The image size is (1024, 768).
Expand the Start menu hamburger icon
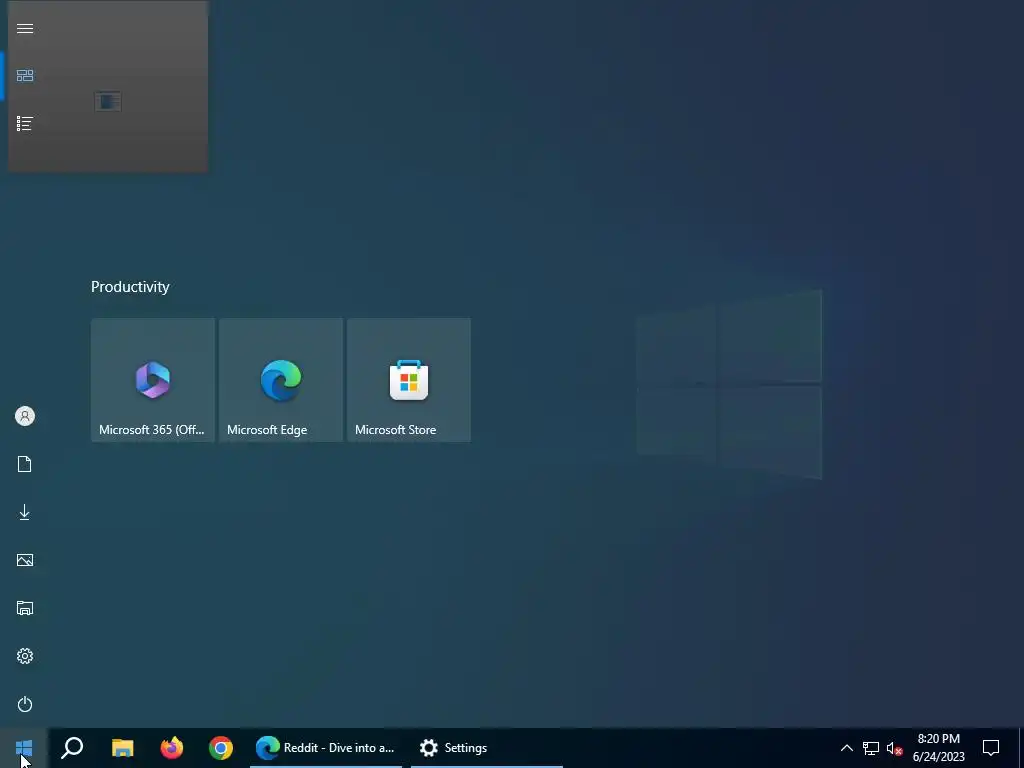25,28
